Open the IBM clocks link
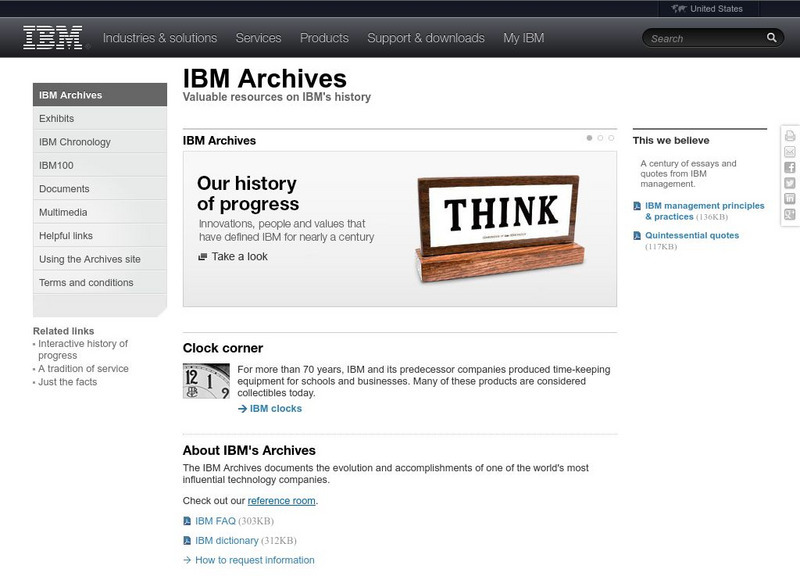Screen dimensions: 800x576 coord(276,409)
